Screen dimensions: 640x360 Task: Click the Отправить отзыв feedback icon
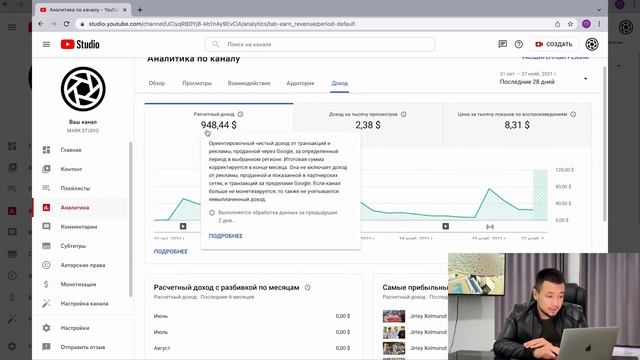(x=47, y=347)
